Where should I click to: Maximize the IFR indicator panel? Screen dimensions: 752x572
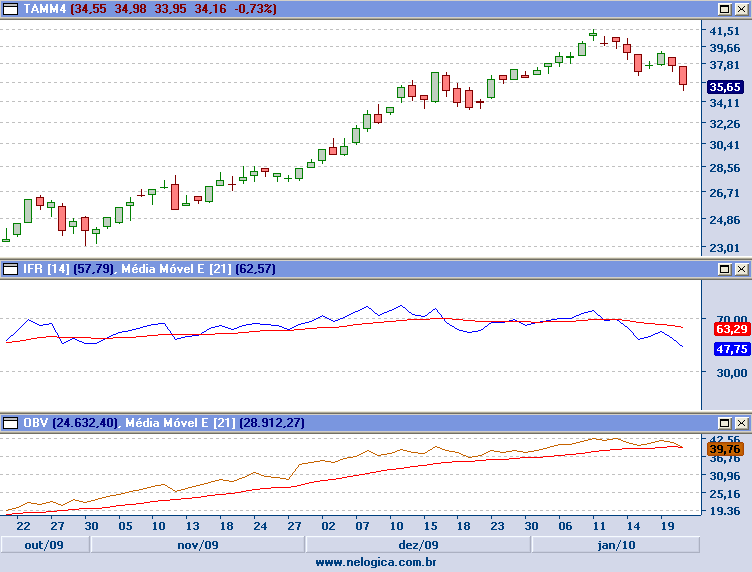point(724,269)
